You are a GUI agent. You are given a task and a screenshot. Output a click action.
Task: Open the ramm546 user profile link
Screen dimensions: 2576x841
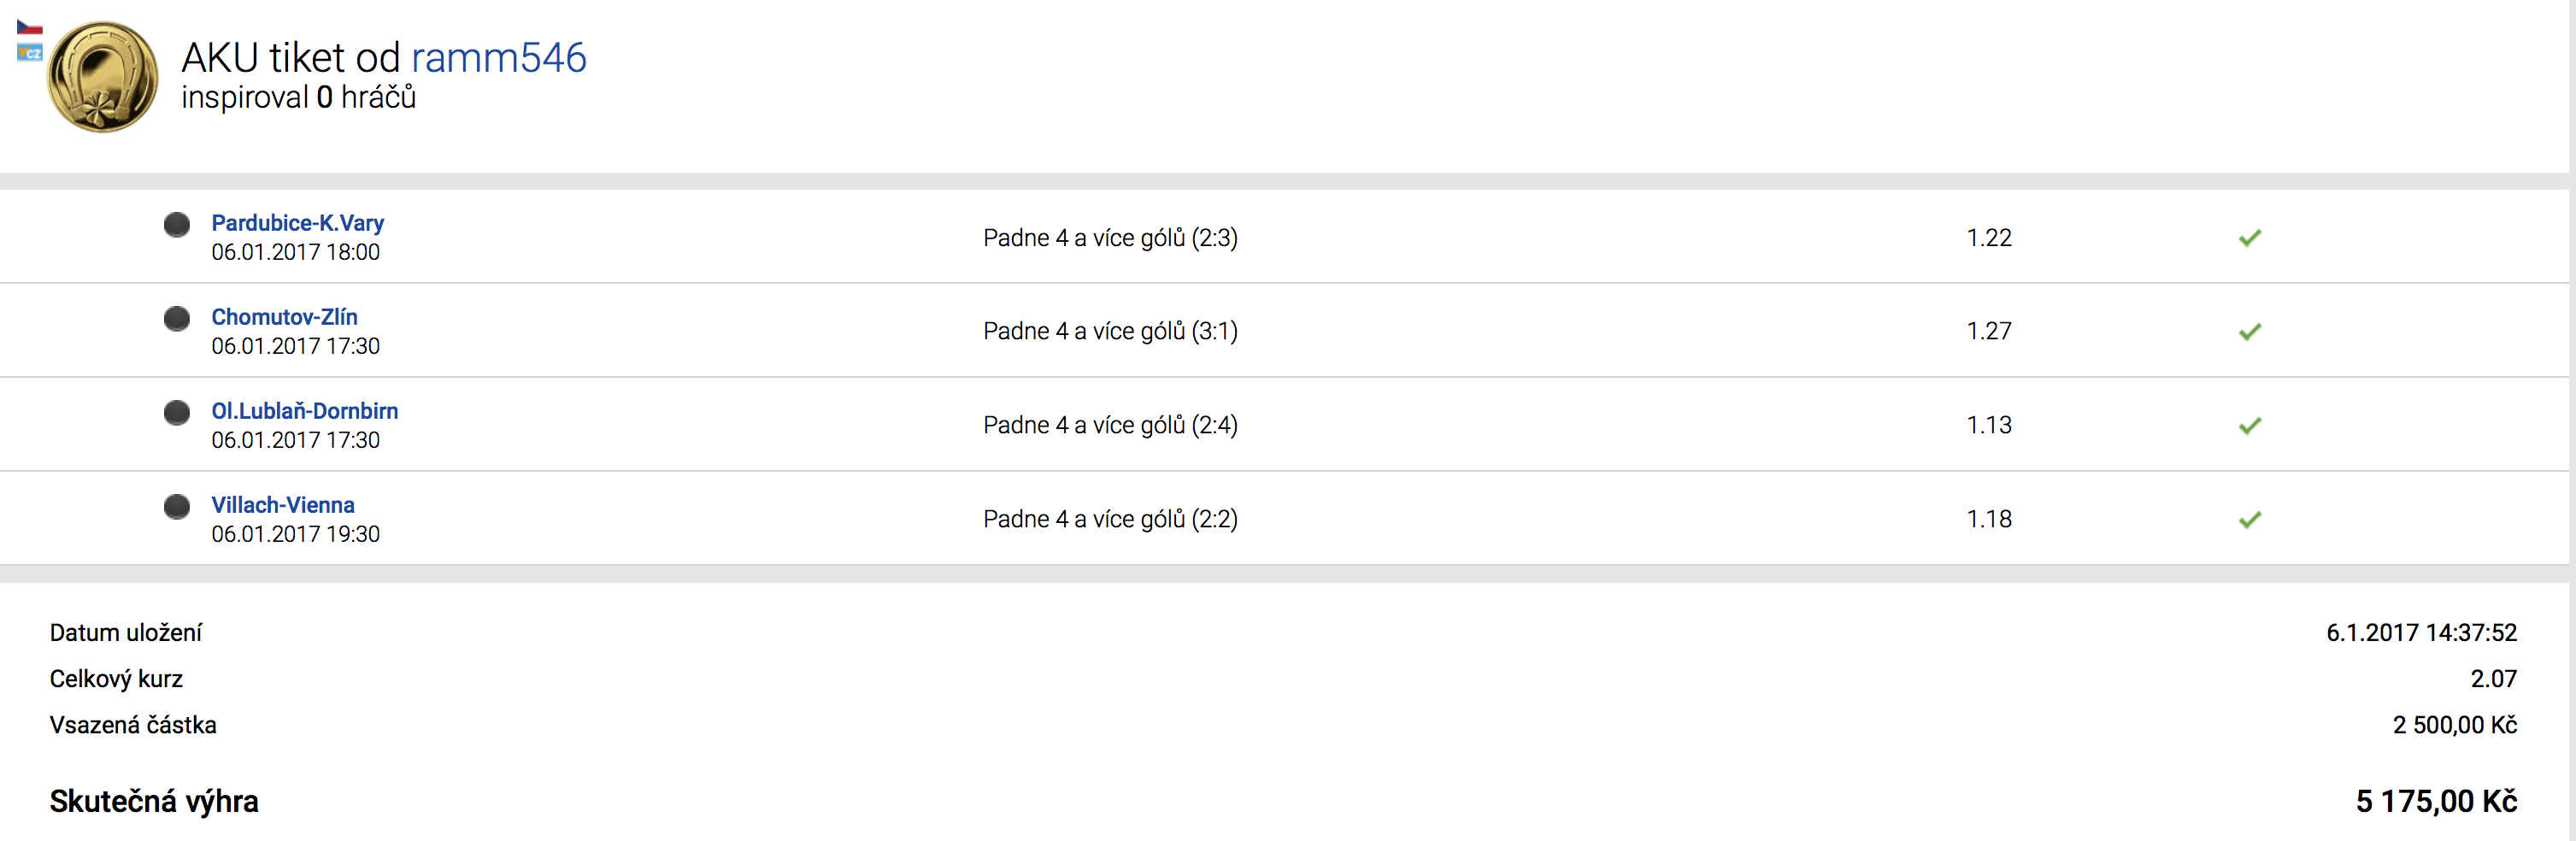pyautogui.click(x=498, y=58)
